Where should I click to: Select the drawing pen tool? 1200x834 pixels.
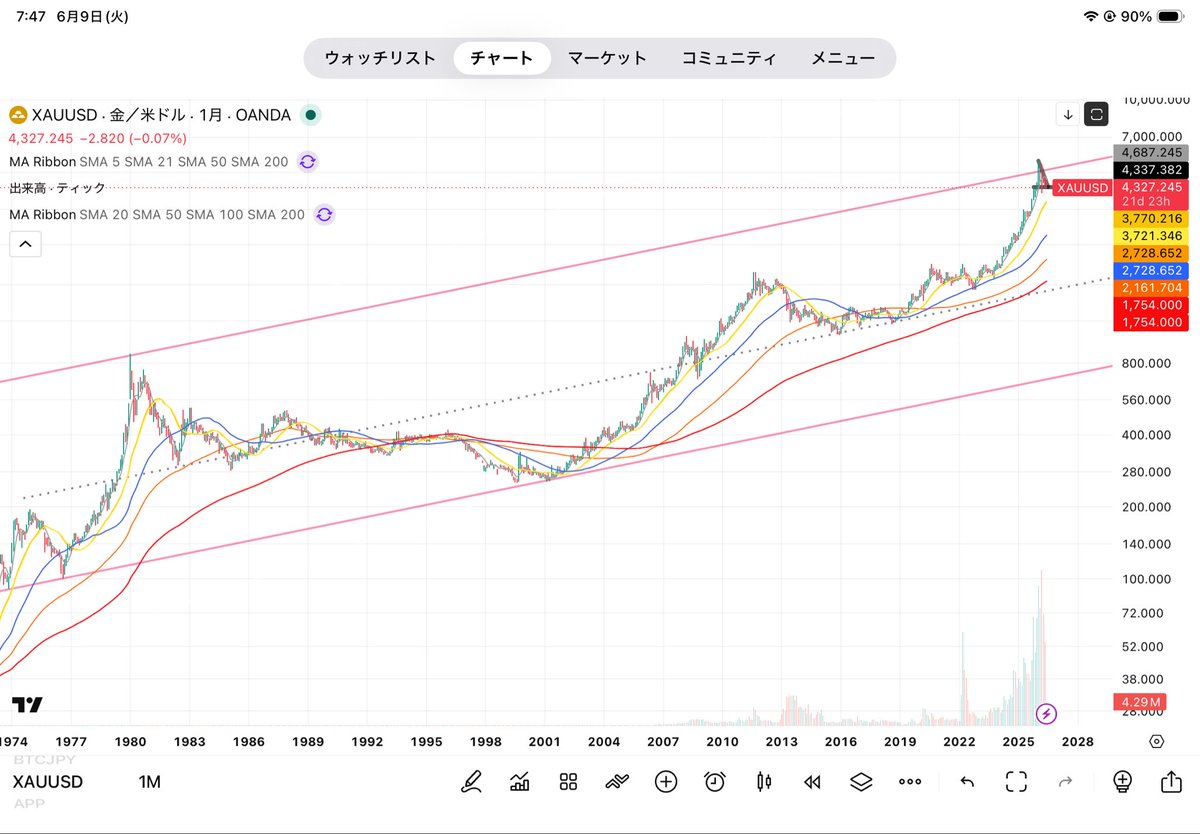click(x=471, y=782)
